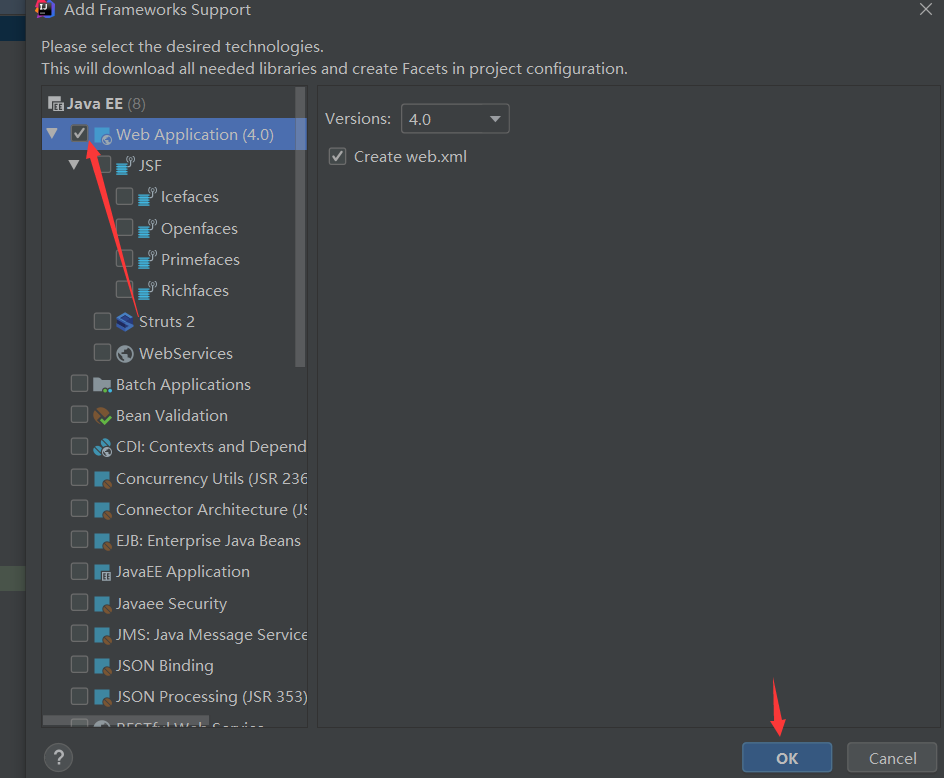
Task: Select the Javaee Security row label
Action: click(x=172, y=603)
